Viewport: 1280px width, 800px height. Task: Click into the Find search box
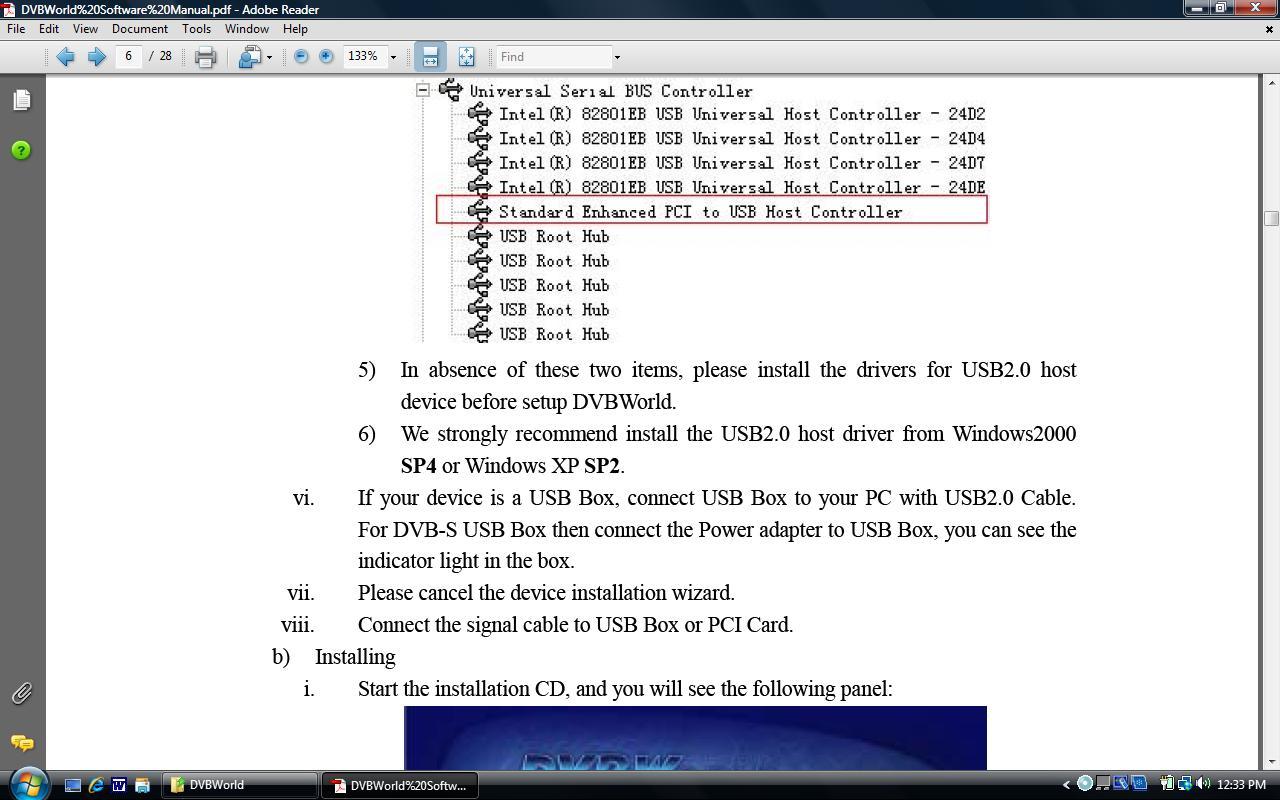click(x=554, y=57)
